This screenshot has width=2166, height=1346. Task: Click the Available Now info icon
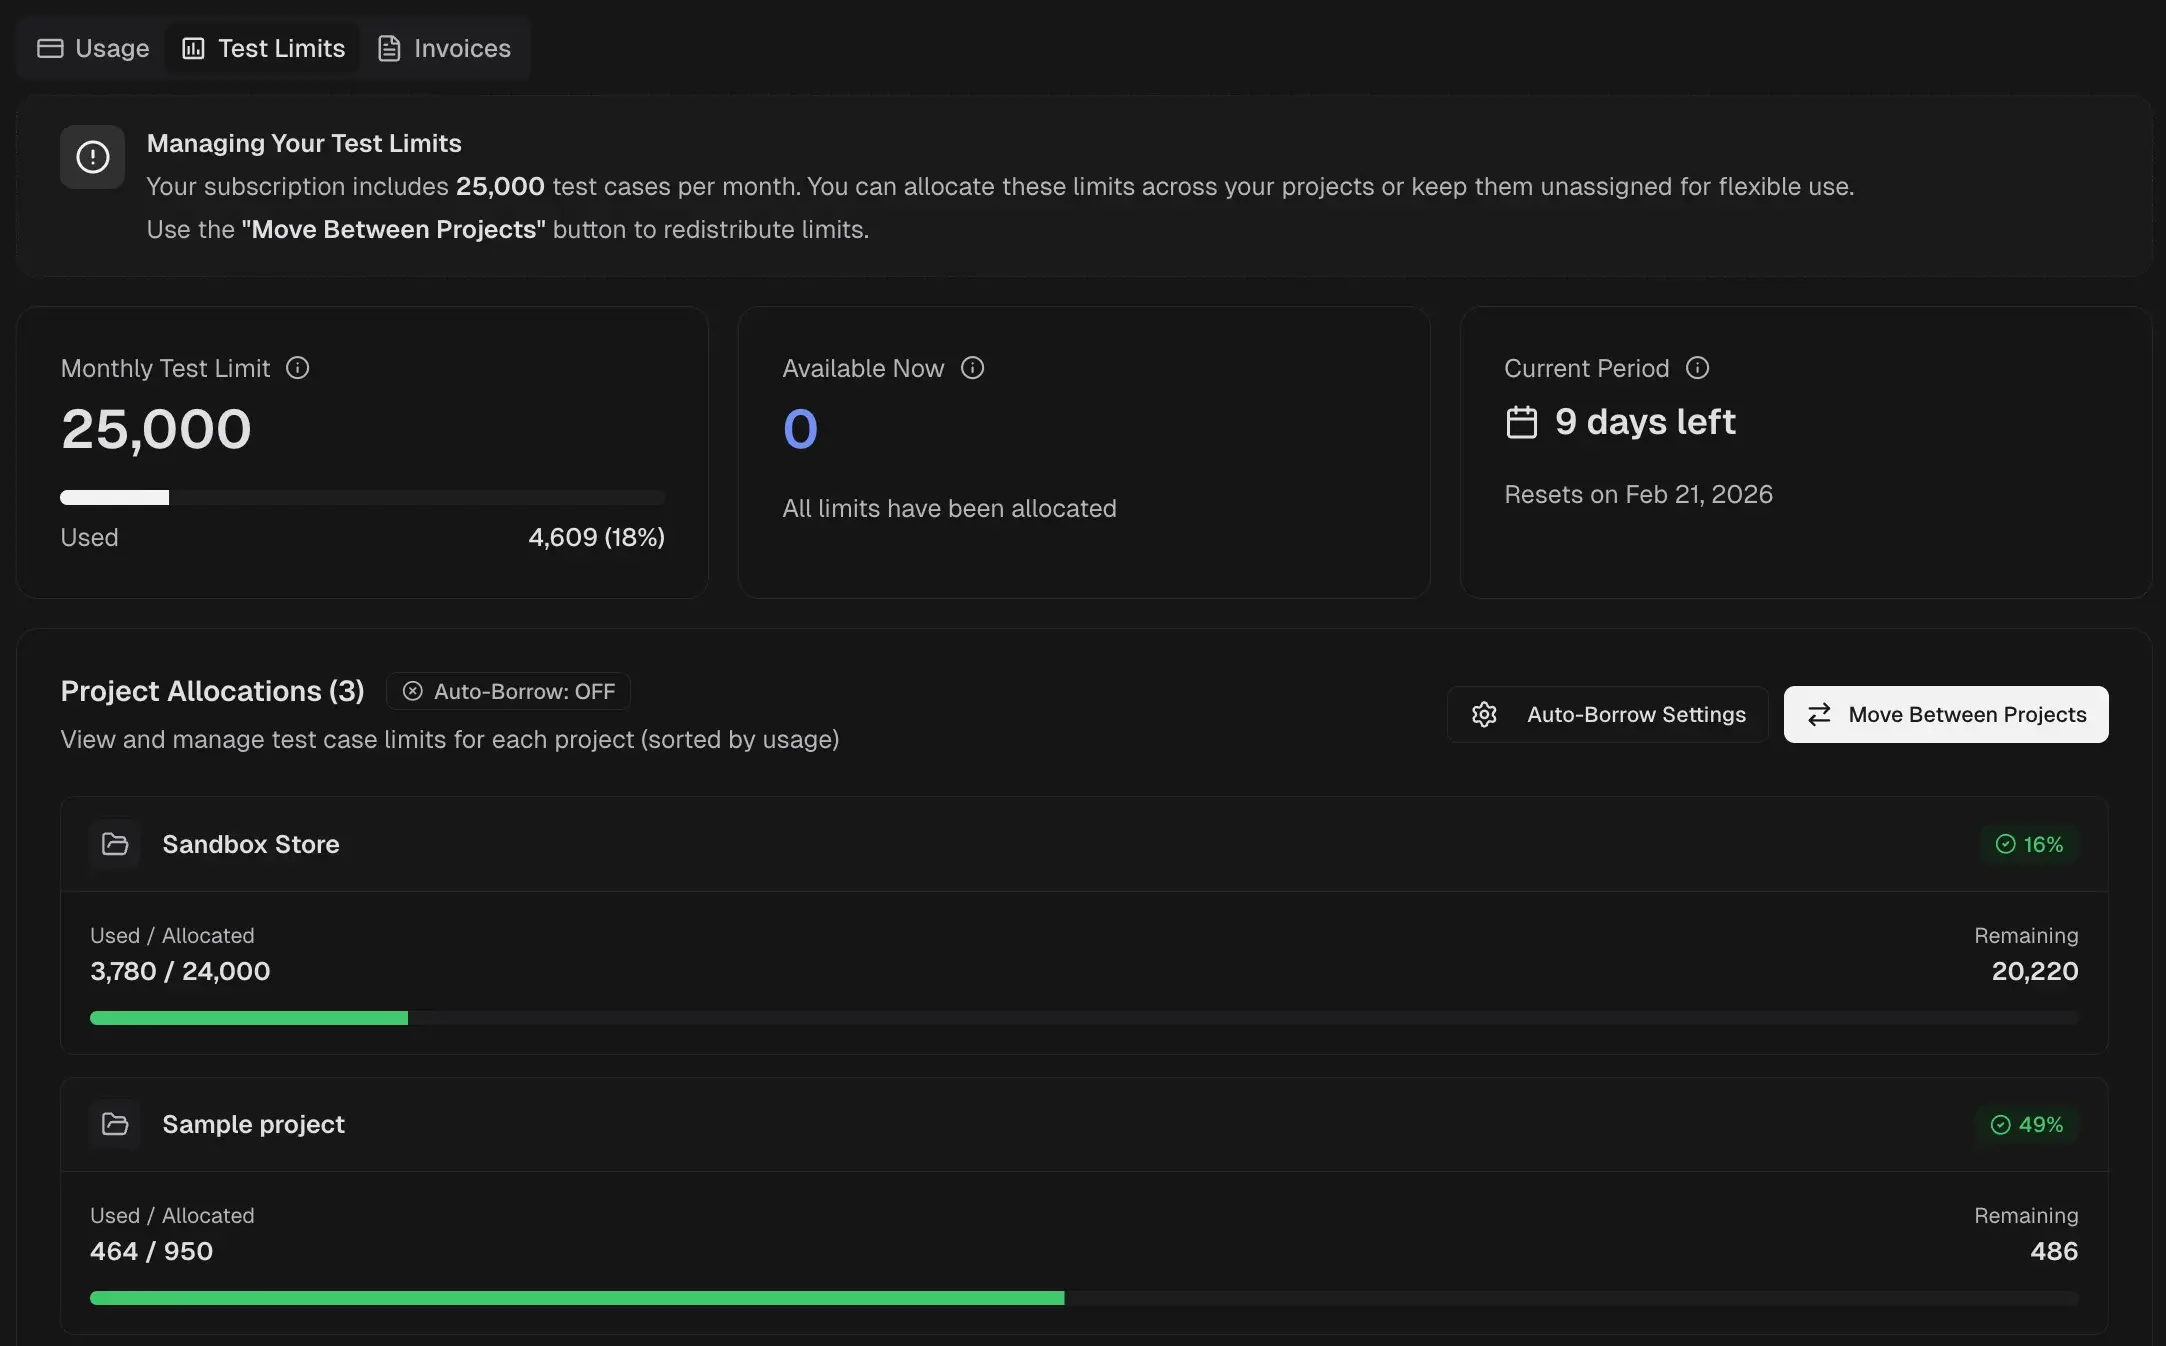coord(972,368)
